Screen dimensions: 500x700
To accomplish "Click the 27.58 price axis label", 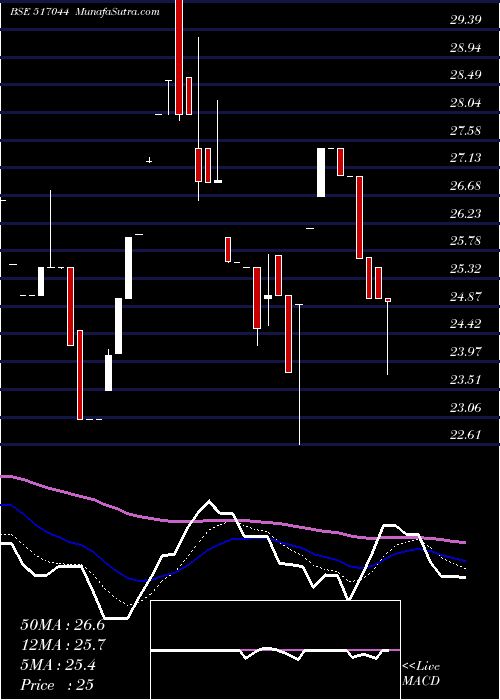I will [465, 130].
